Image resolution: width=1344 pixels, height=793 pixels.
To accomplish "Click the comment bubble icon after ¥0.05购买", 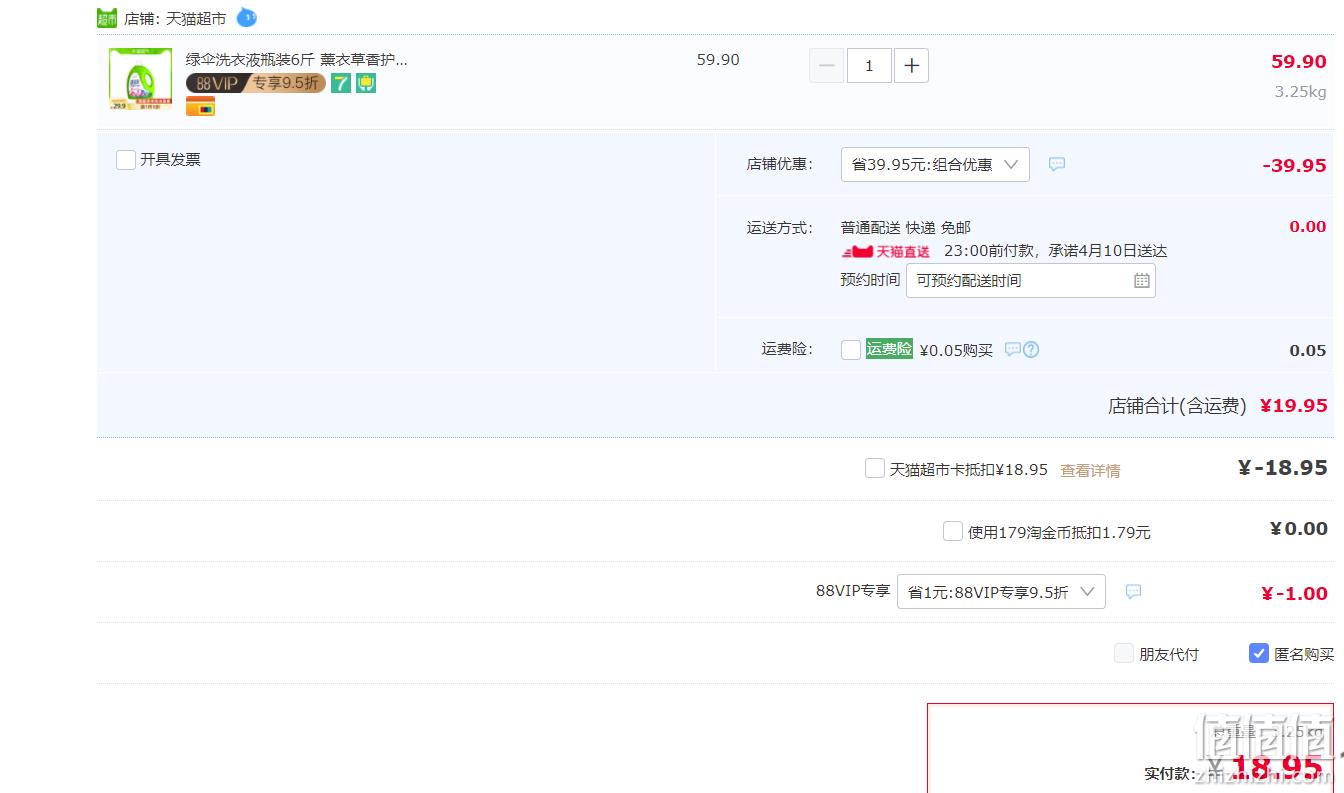I will (1012, 350).
